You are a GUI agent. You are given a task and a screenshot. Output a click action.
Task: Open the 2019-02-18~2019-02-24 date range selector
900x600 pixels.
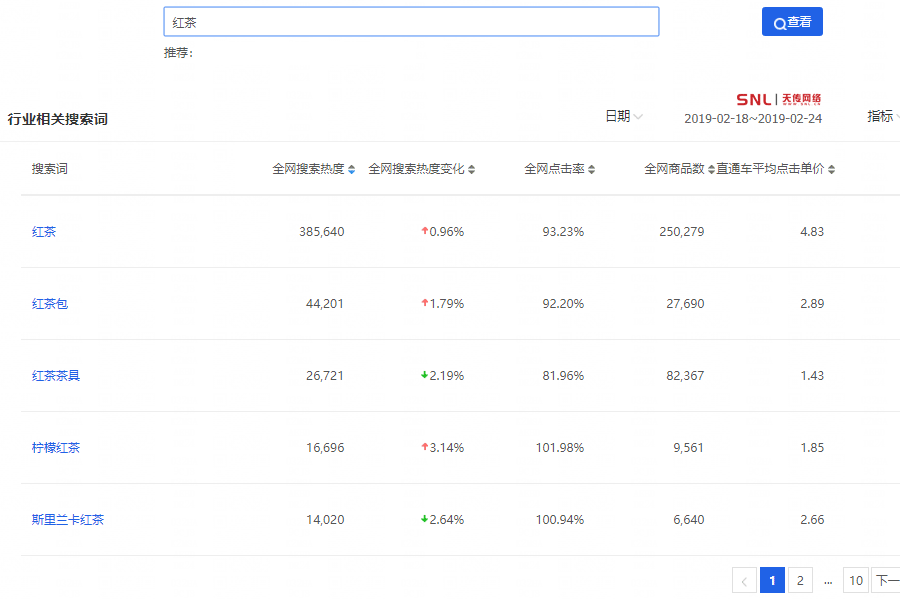point(754,120)
